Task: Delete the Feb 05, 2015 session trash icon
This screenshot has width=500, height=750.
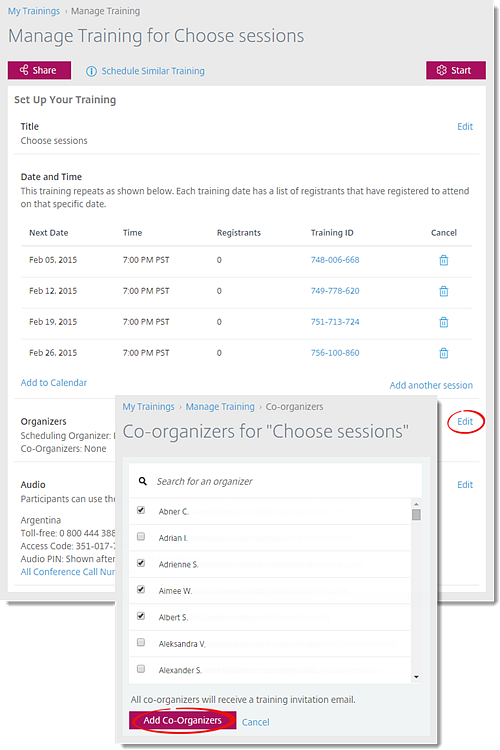Action: coord(444,260)
